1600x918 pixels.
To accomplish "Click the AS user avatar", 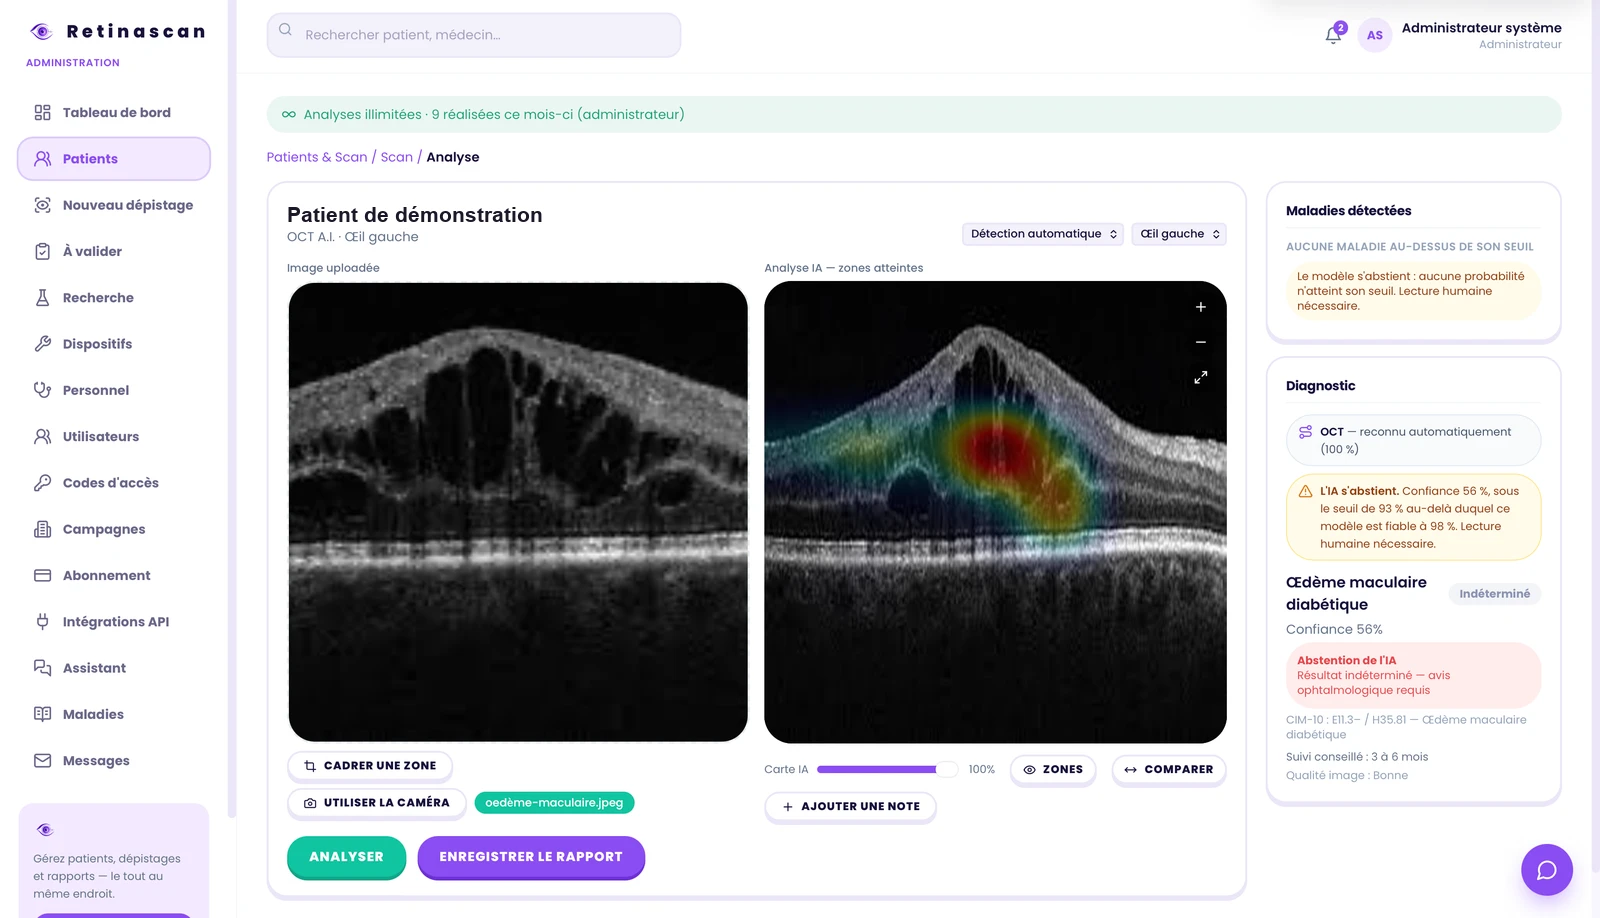I will tap(1375, 35).
